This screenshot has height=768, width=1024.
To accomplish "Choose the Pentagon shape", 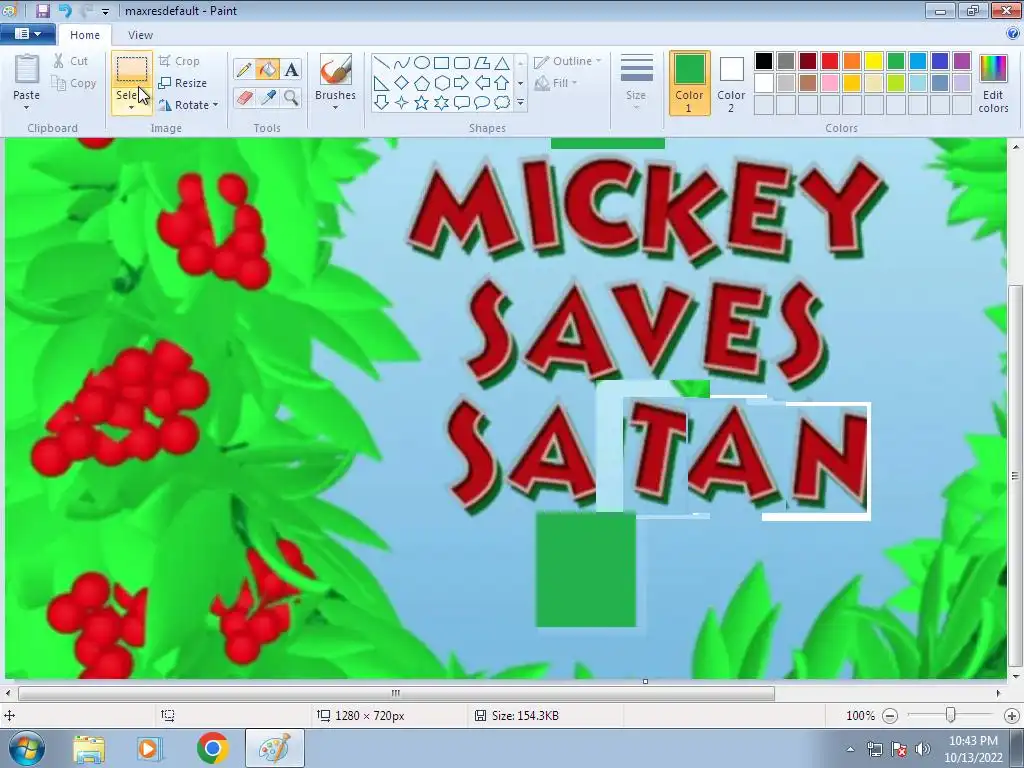I will click(x=422, y=83).
